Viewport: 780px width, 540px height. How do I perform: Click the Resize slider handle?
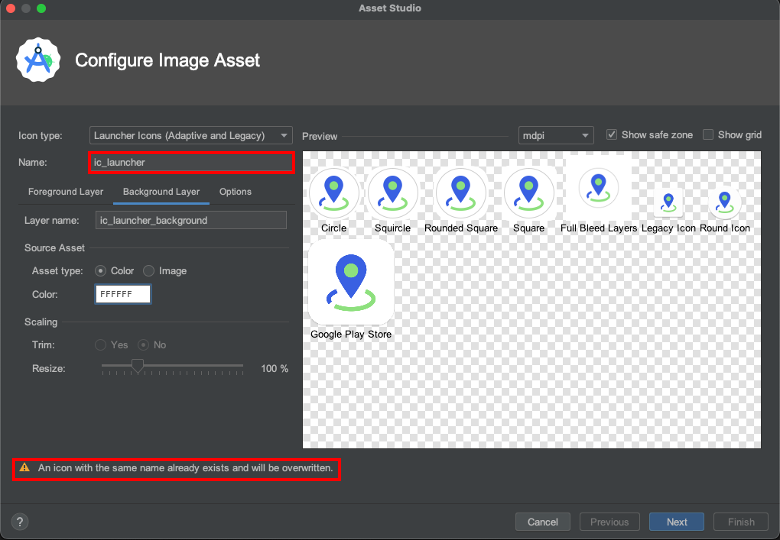tap(137, 366)
